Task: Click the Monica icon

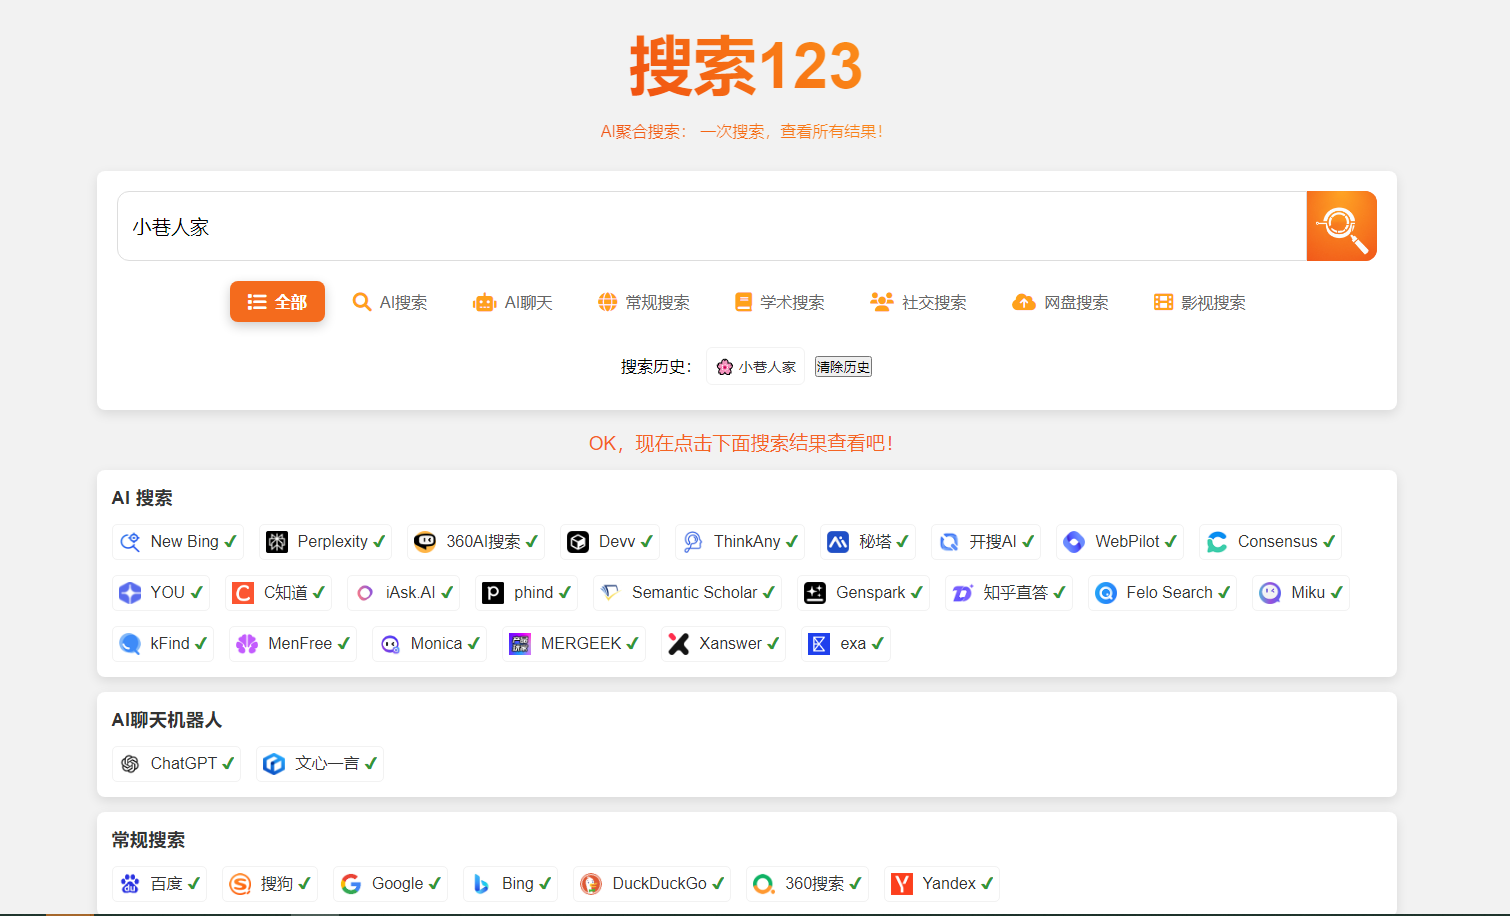Action: click(x=390, y=644)
